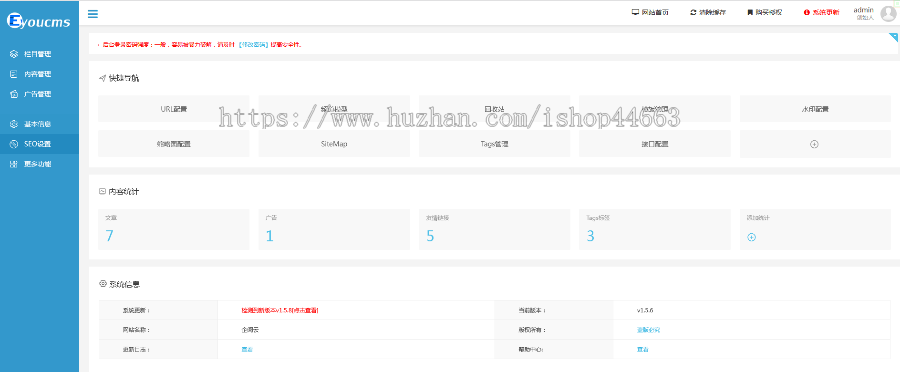
Task: Click the clear cache refresh icon
Action: tap(693, 12)
